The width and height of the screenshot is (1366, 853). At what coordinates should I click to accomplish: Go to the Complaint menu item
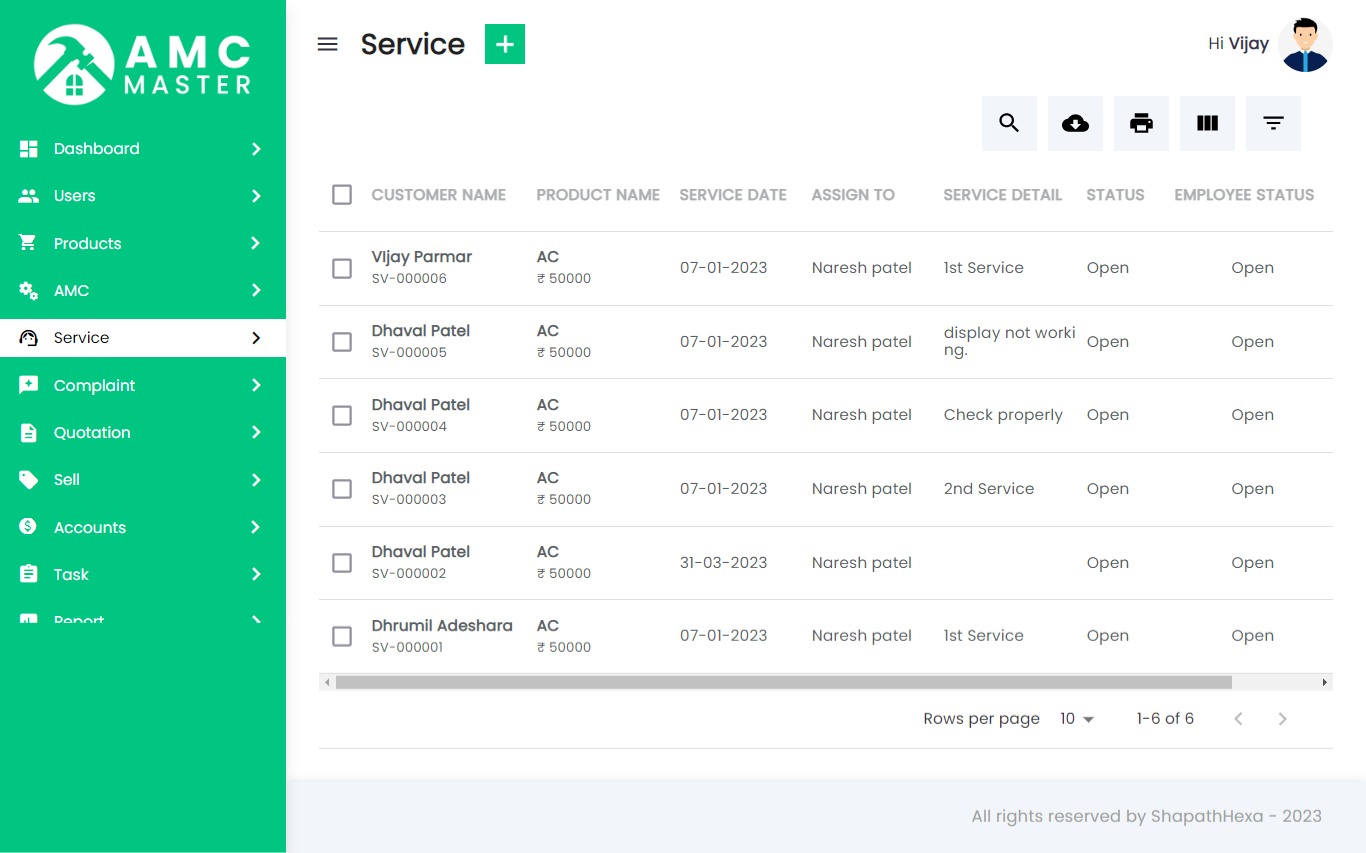point(94,385)
